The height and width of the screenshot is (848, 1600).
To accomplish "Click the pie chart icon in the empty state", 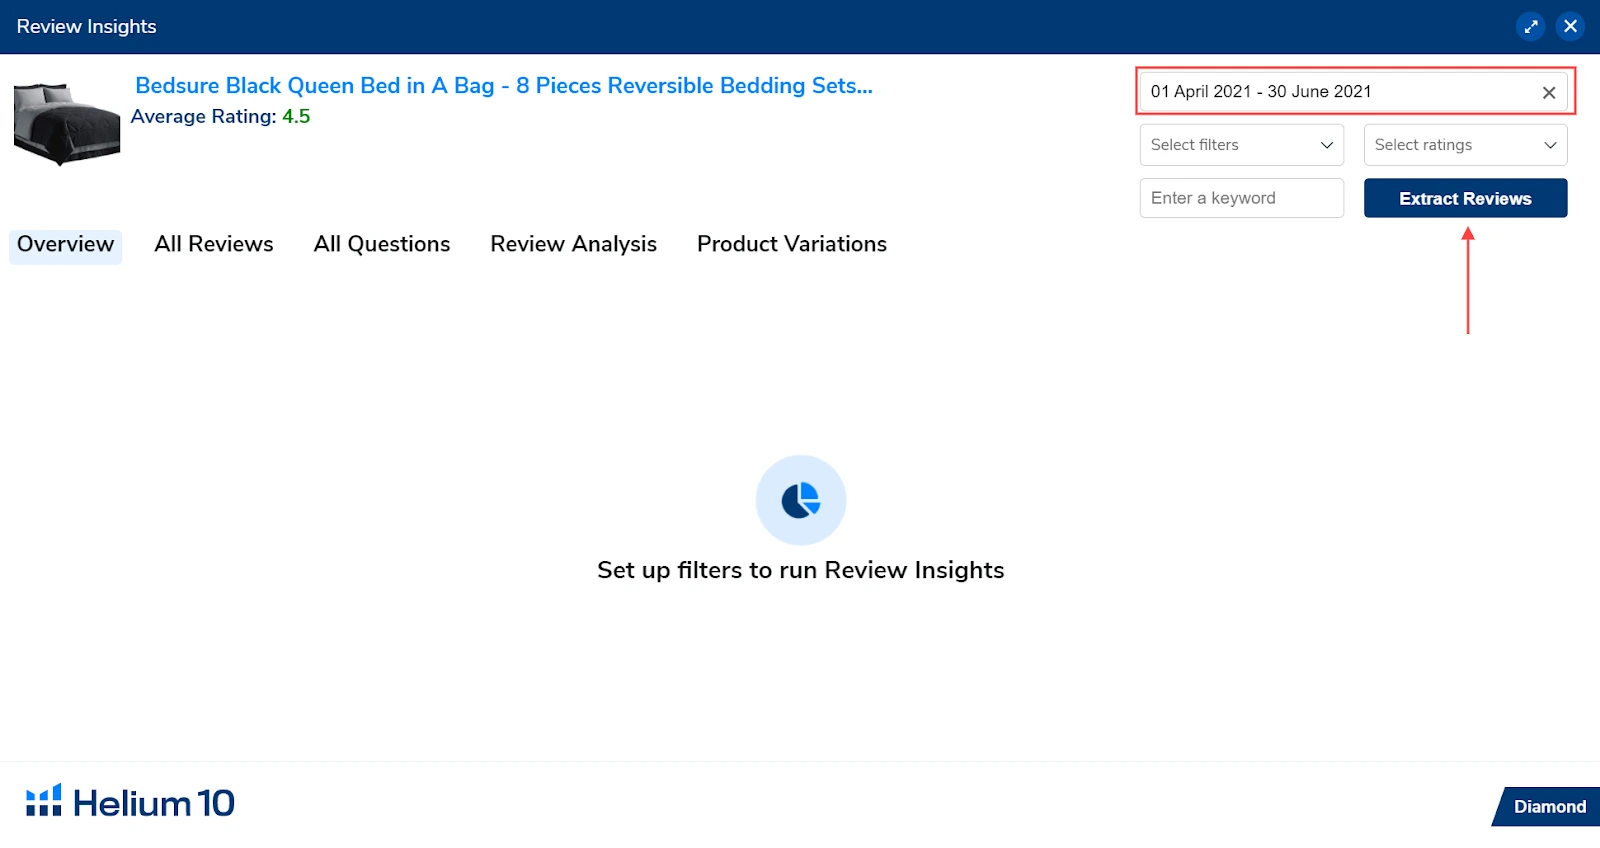I will (800, 500).
